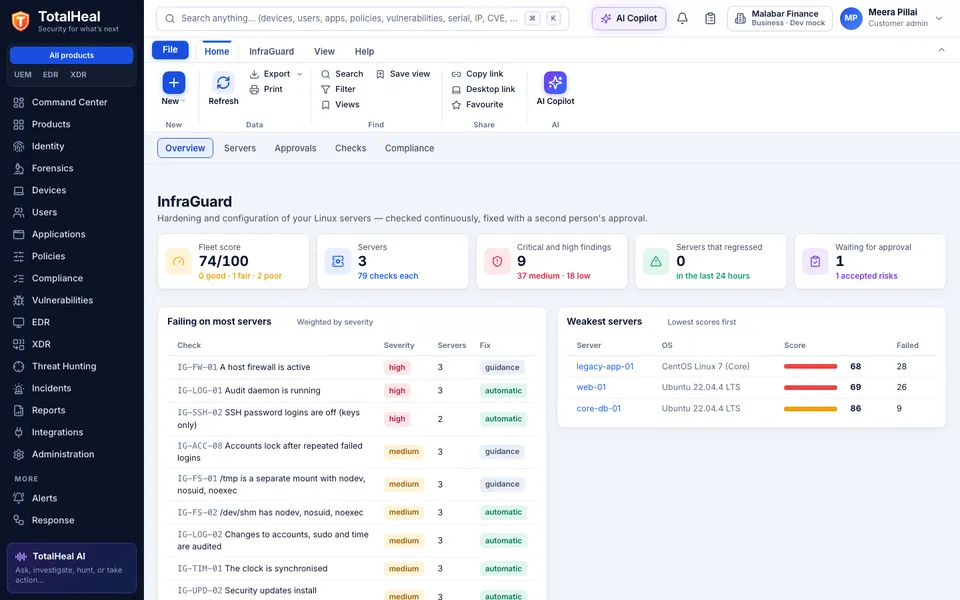Click the web-01 score bar
This screenshot has width=960, height=600.
(x=810, y=388)
